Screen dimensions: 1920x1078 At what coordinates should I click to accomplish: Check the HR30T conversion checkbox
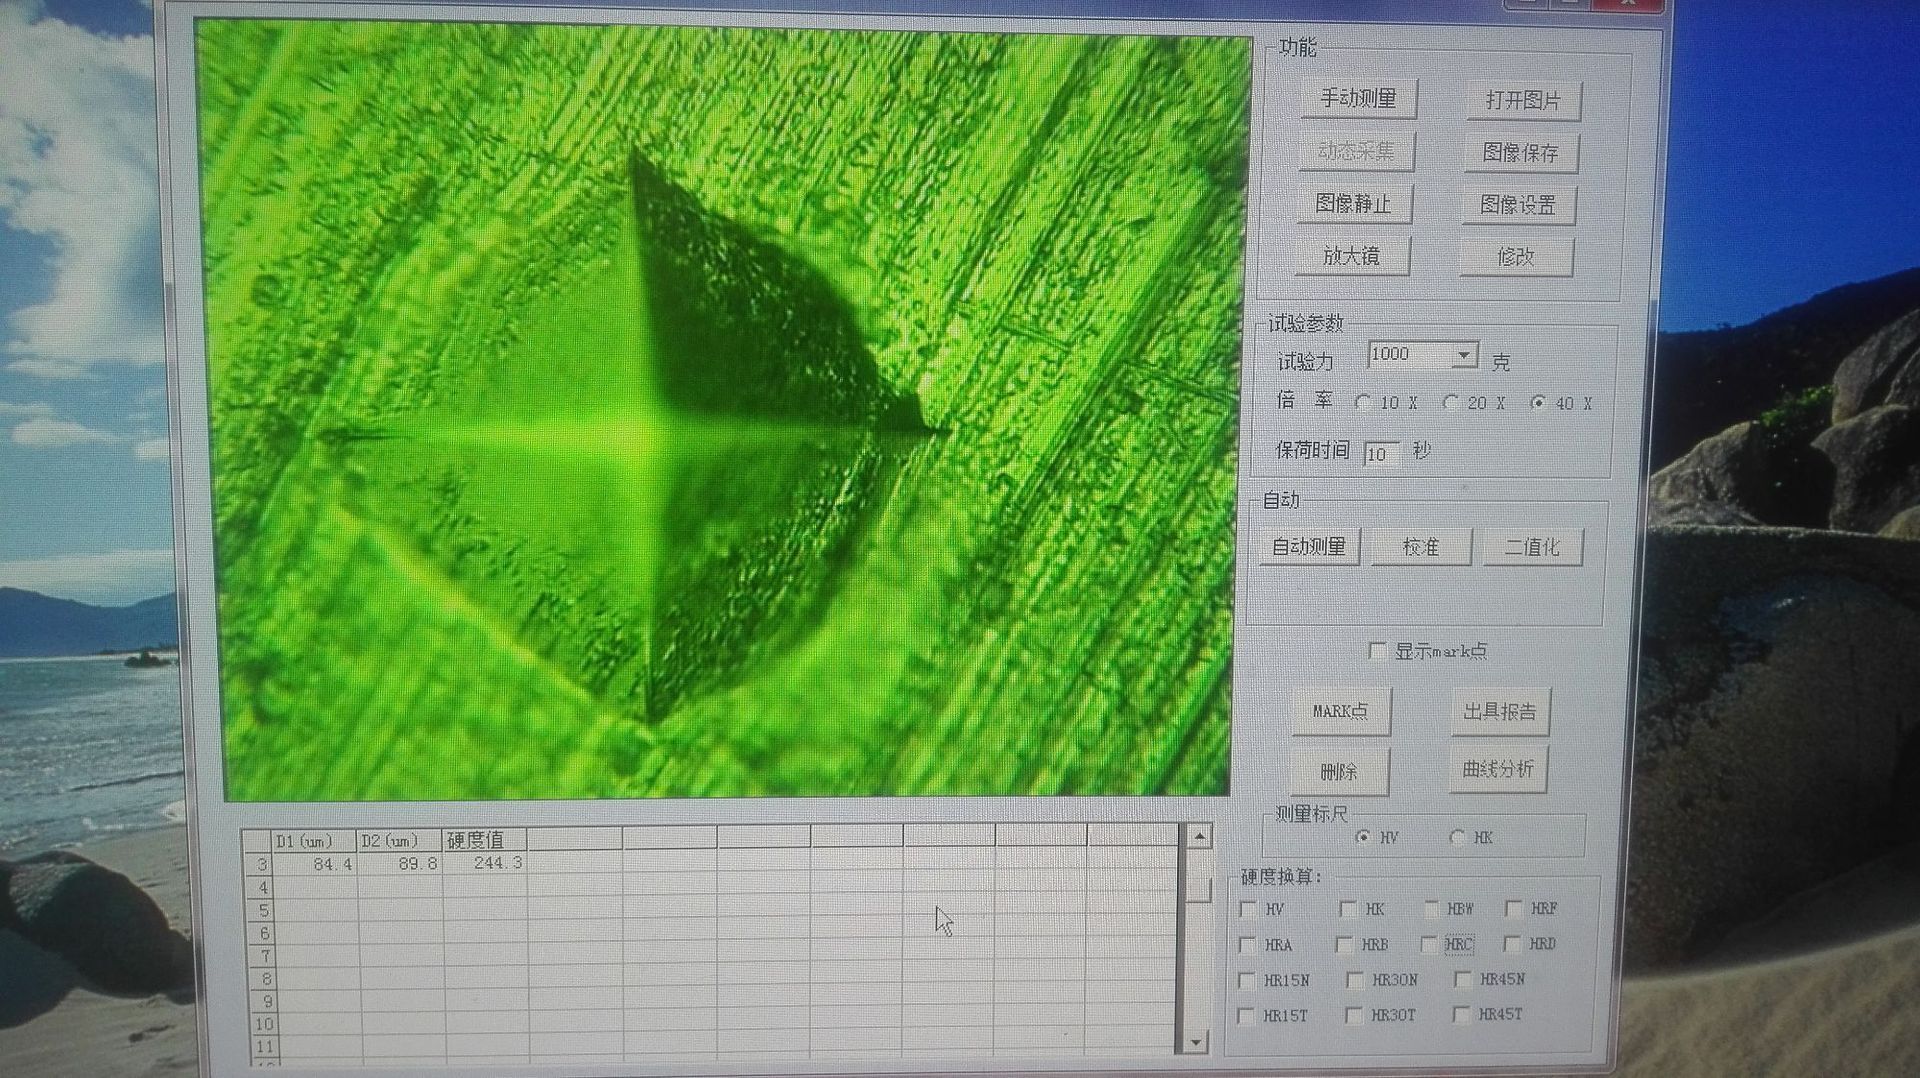pos(1353,1015)
